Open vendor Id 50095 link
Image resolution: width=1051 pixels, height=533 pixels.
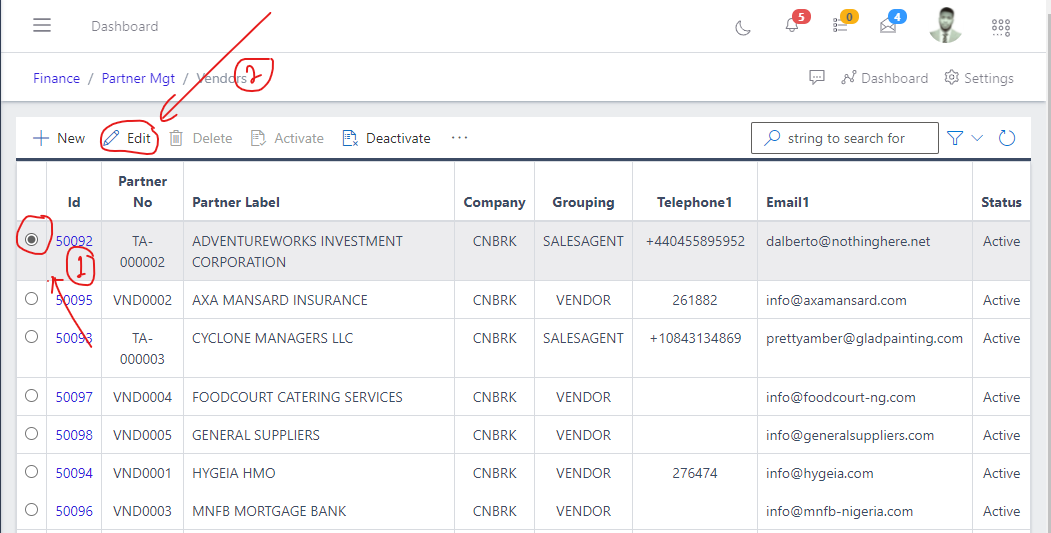pyautogui.click(x=74, y=300)
